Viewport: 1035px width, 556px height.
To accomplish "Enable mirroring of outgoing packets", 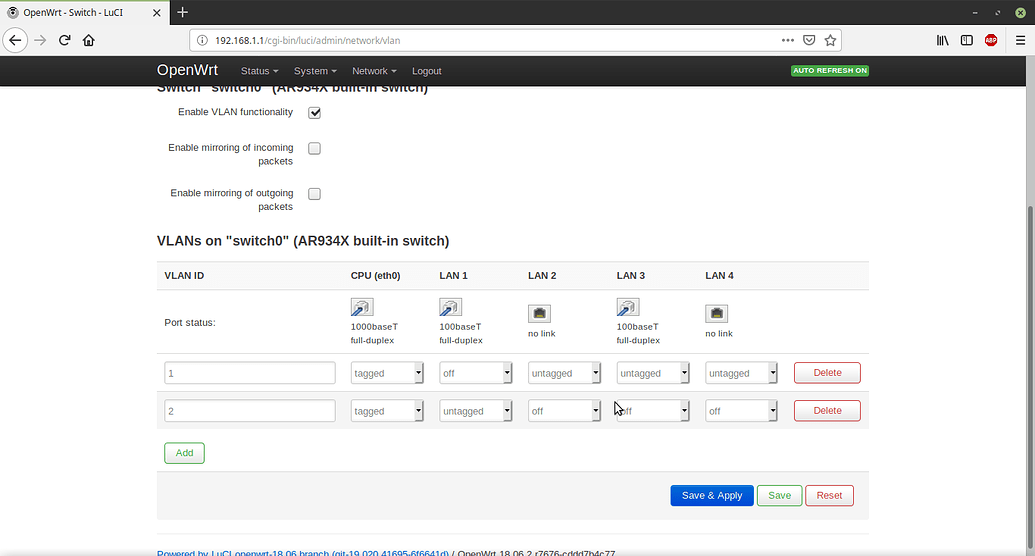I will (314, 194).
